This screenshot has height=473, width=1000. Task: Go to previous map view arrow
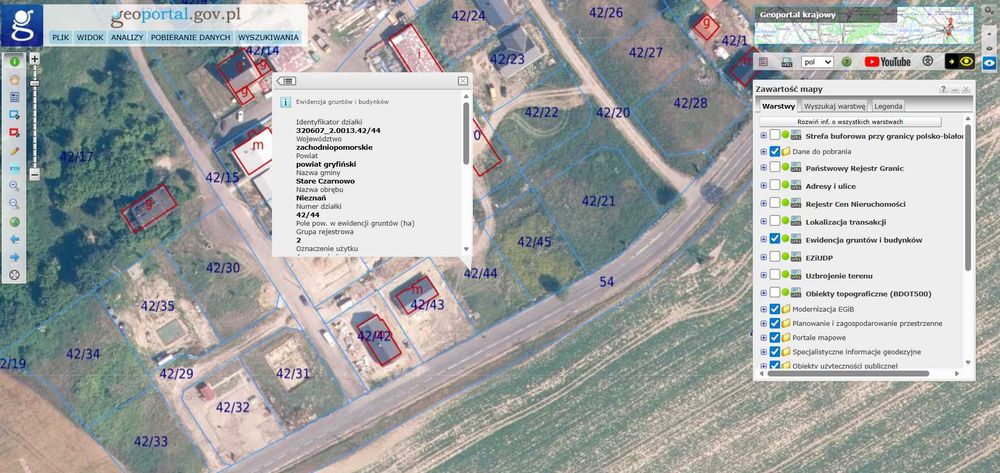point(14,240)
